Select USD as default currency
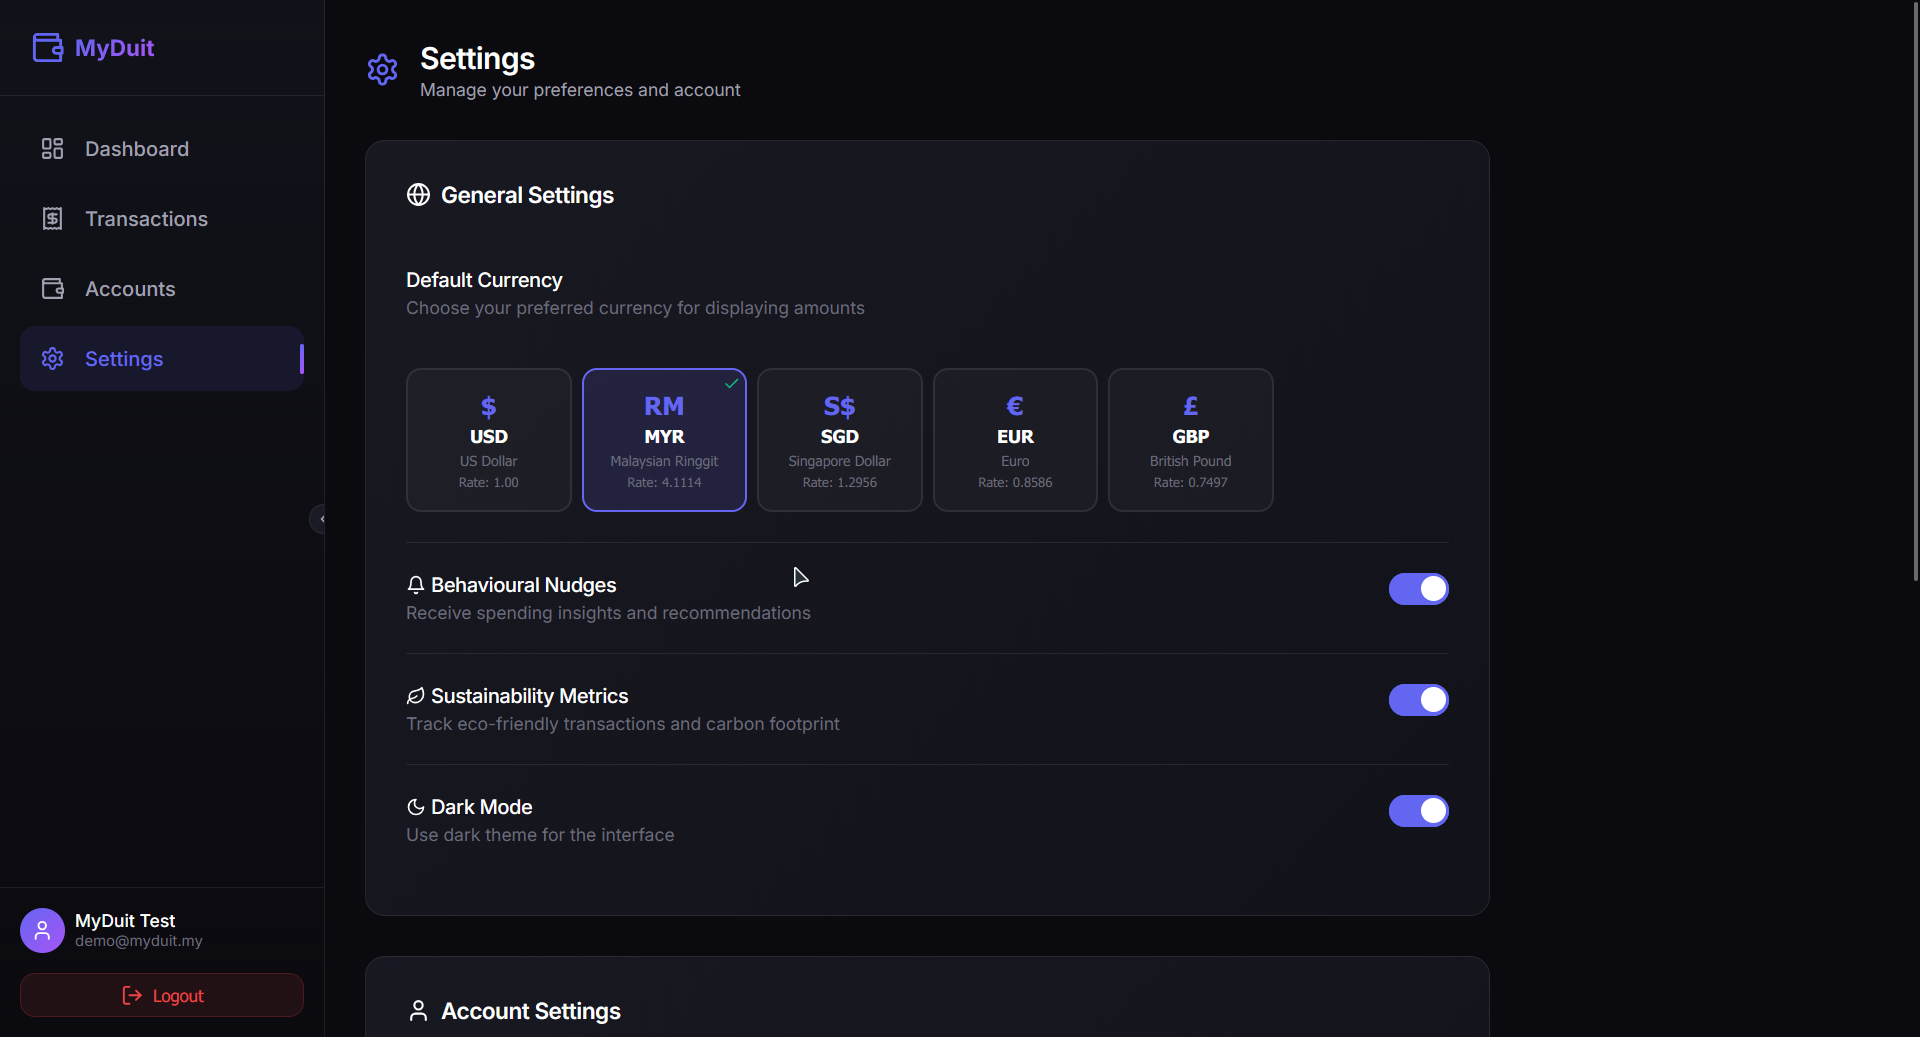The height and width of the screenshot is (1037, 1920). (488, 440)
